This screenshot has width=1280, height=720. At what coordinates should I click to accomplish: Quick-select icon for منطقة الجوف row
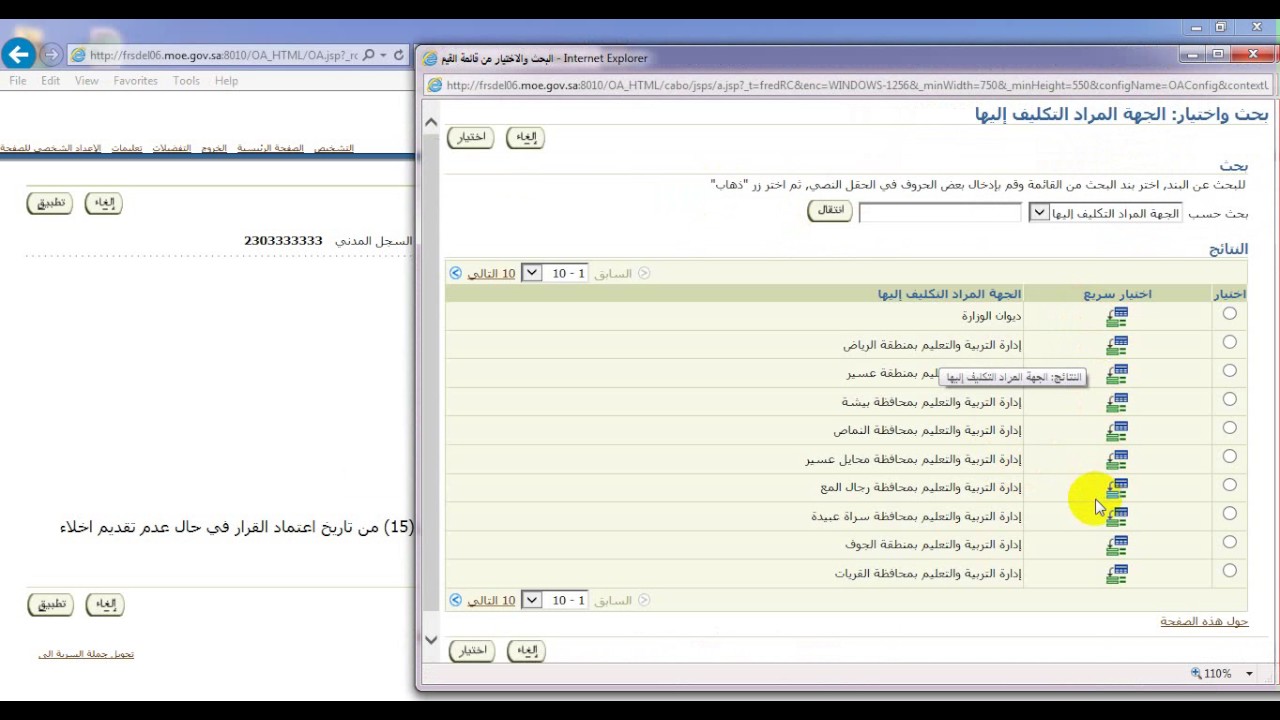(x=1117, y=546)
